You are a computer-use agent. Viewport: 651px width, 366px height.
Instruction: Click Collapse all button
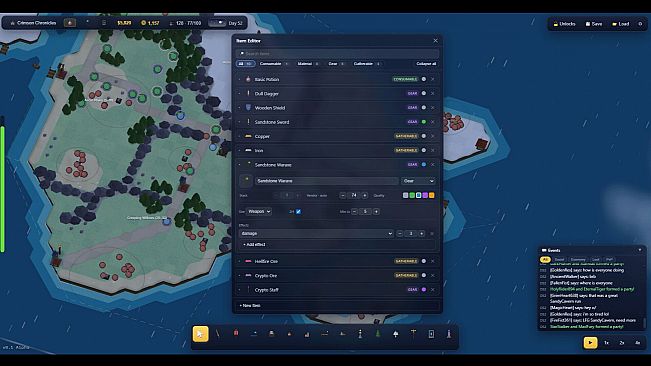pyautogui.click(x=426, y=64)
